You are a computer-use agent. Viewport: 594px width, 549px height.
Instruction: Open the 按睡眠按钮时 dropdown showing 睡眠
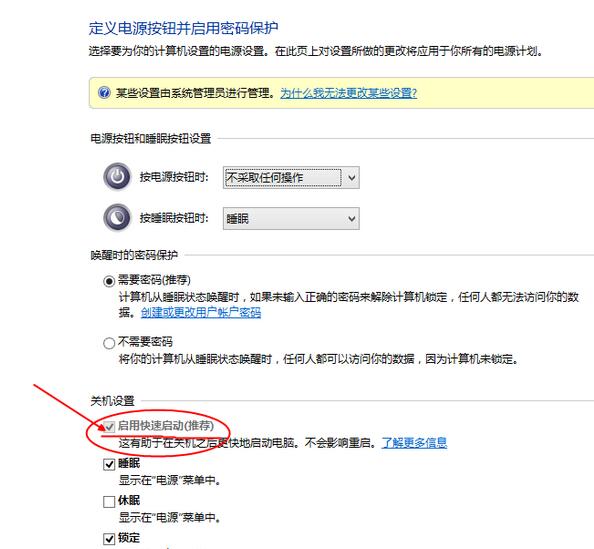tap(291, 218)
